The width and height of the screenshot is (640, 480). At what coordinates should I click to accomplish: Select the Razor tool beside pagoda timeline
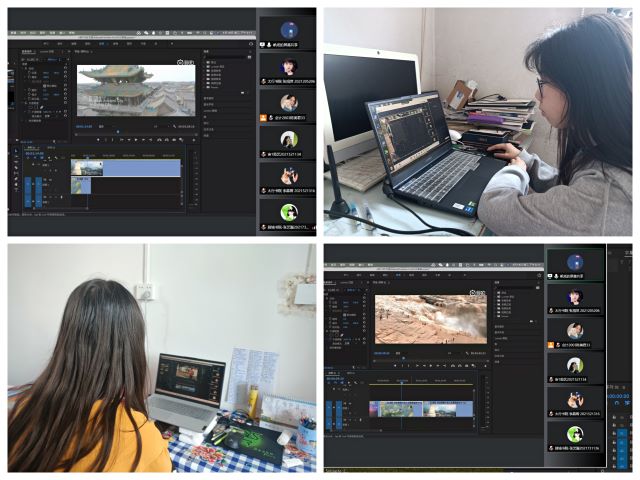pyautogui.click(x=16, y=167)
